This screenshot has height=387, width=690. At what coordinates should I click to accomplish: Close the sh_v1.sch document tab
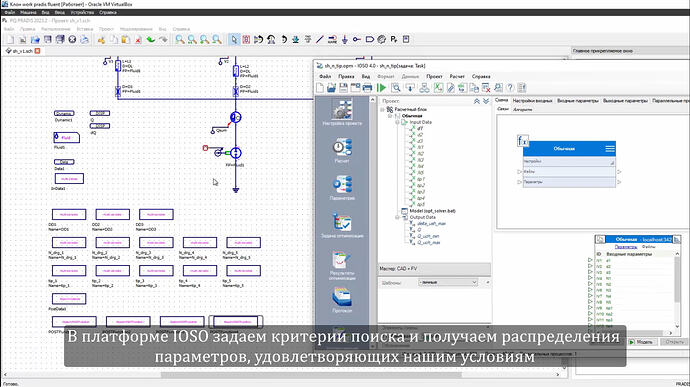click(37, 51)
